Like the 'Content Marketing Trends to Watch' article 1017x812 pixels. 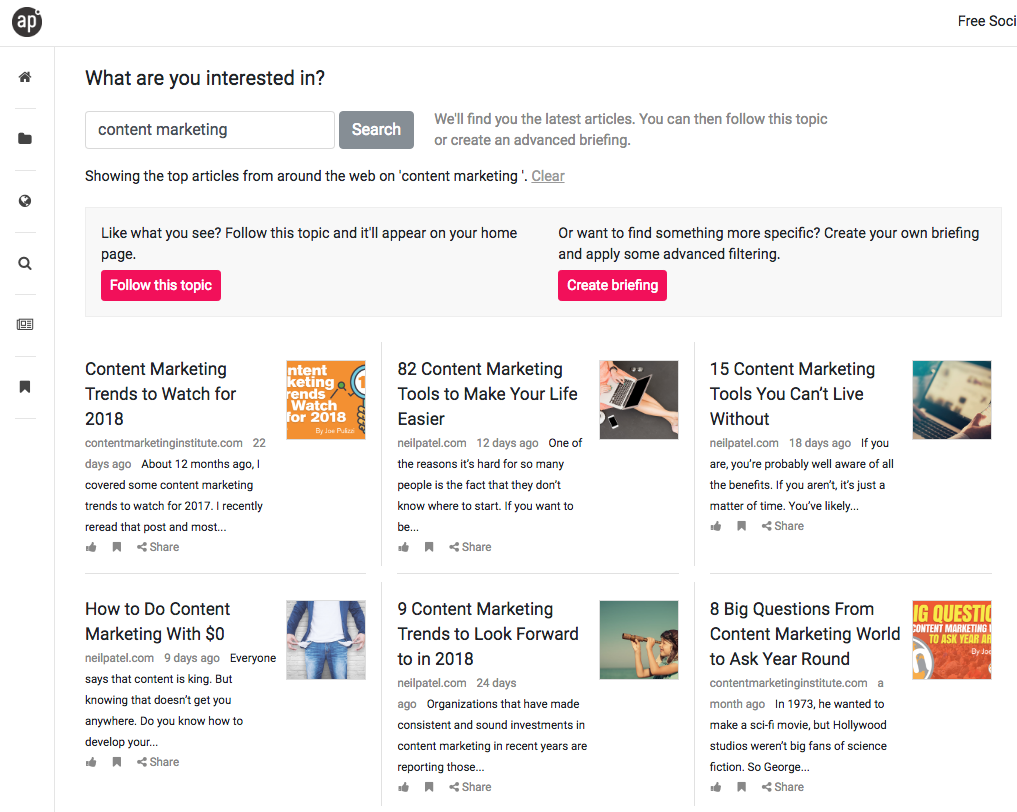(92, 547)
